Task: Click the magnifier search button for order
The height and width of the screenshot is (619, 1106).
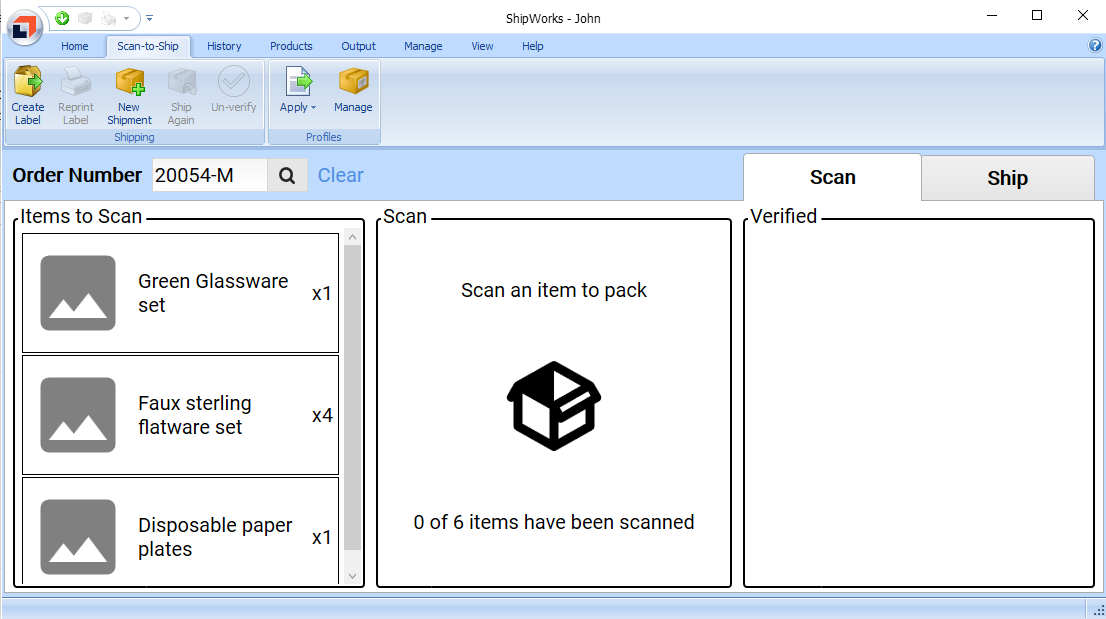Action: coord(287,176)
